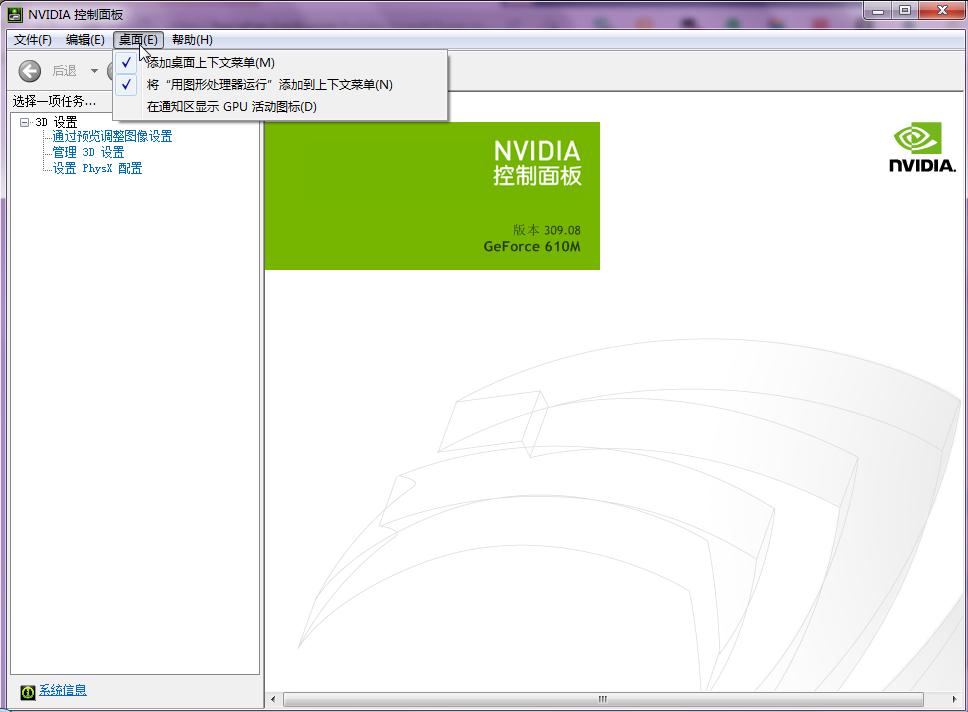968x712 pixels.
Task: Open the 帮助(H) menu
Action: tap(190, 40)
